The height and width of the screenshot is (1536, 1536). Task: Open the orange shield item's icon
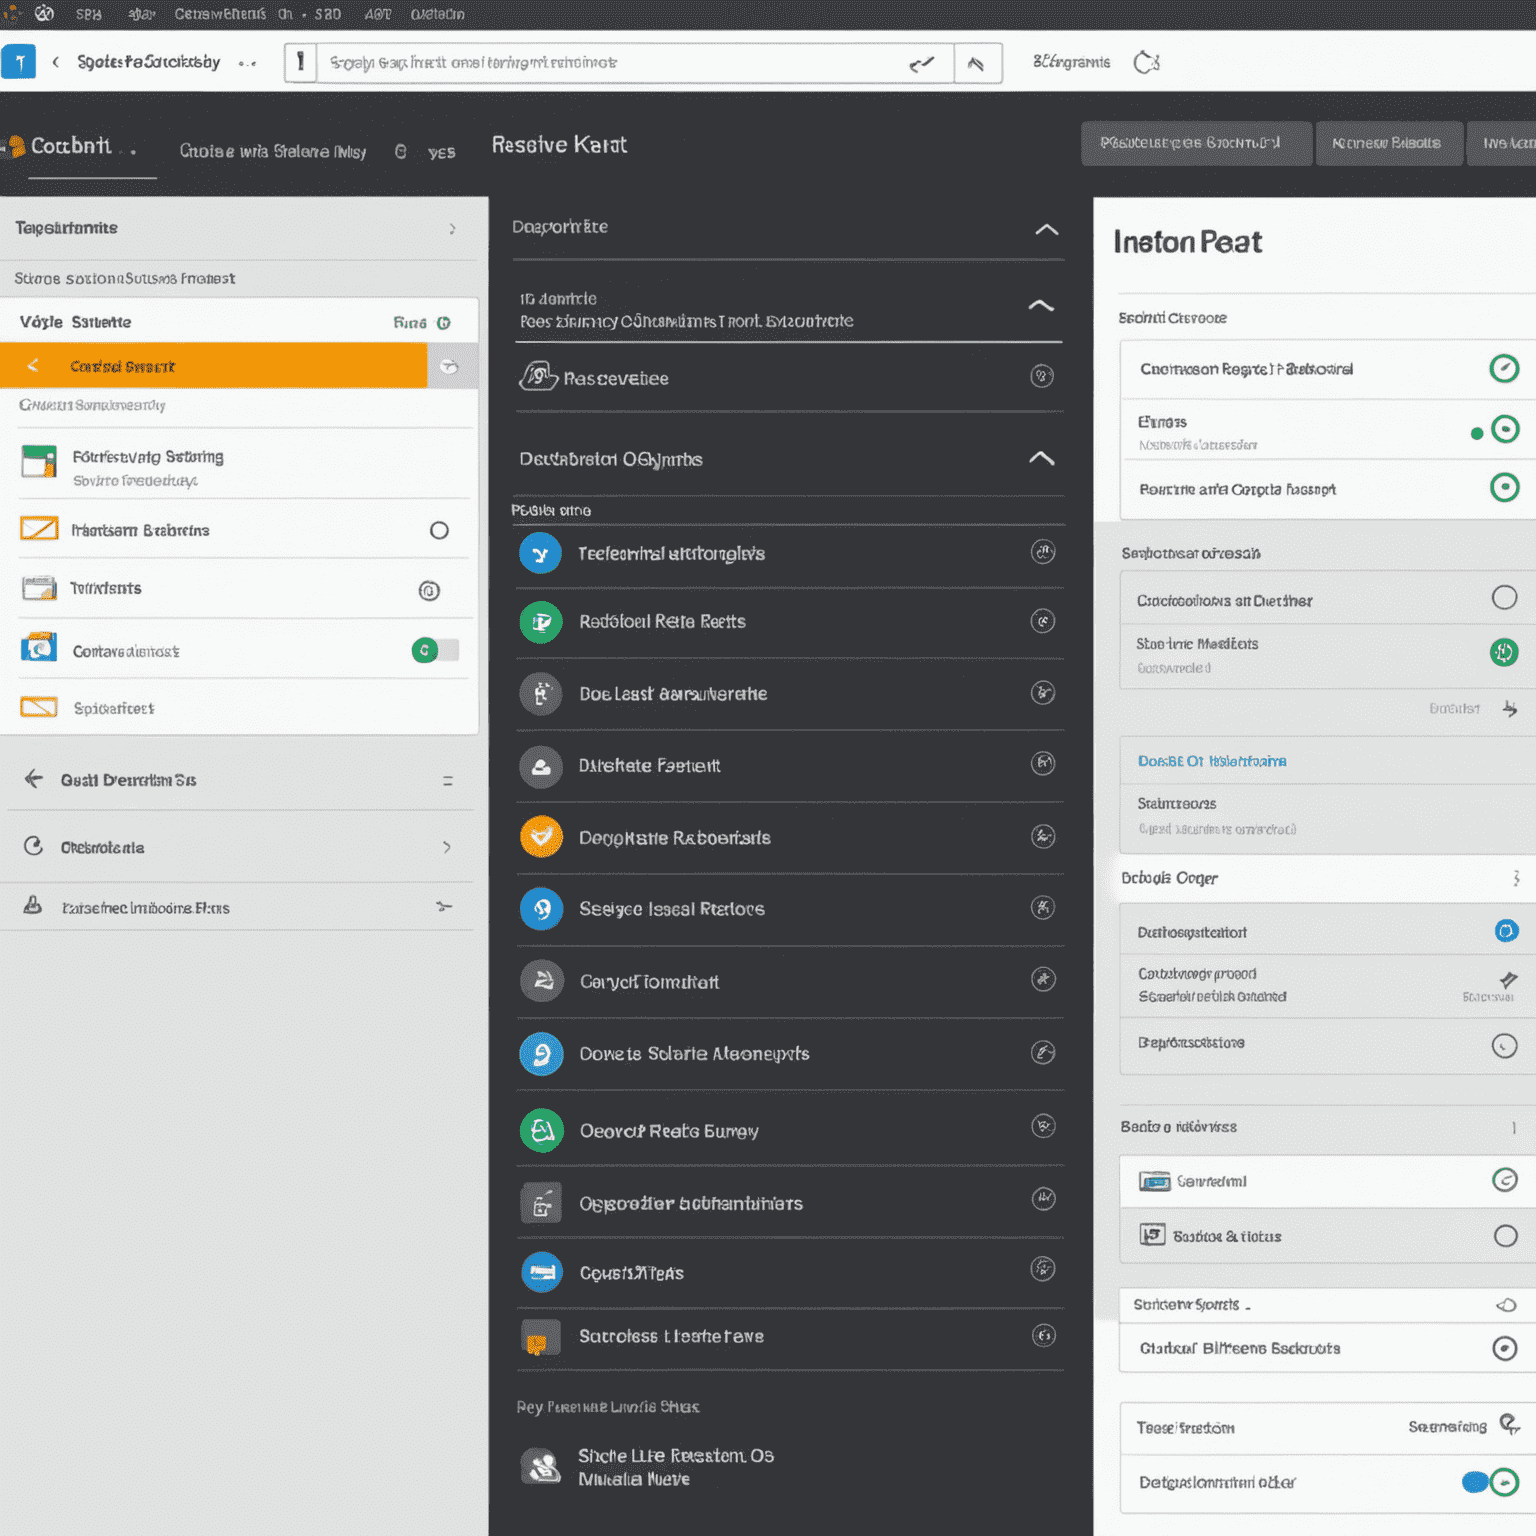[541, 838]
